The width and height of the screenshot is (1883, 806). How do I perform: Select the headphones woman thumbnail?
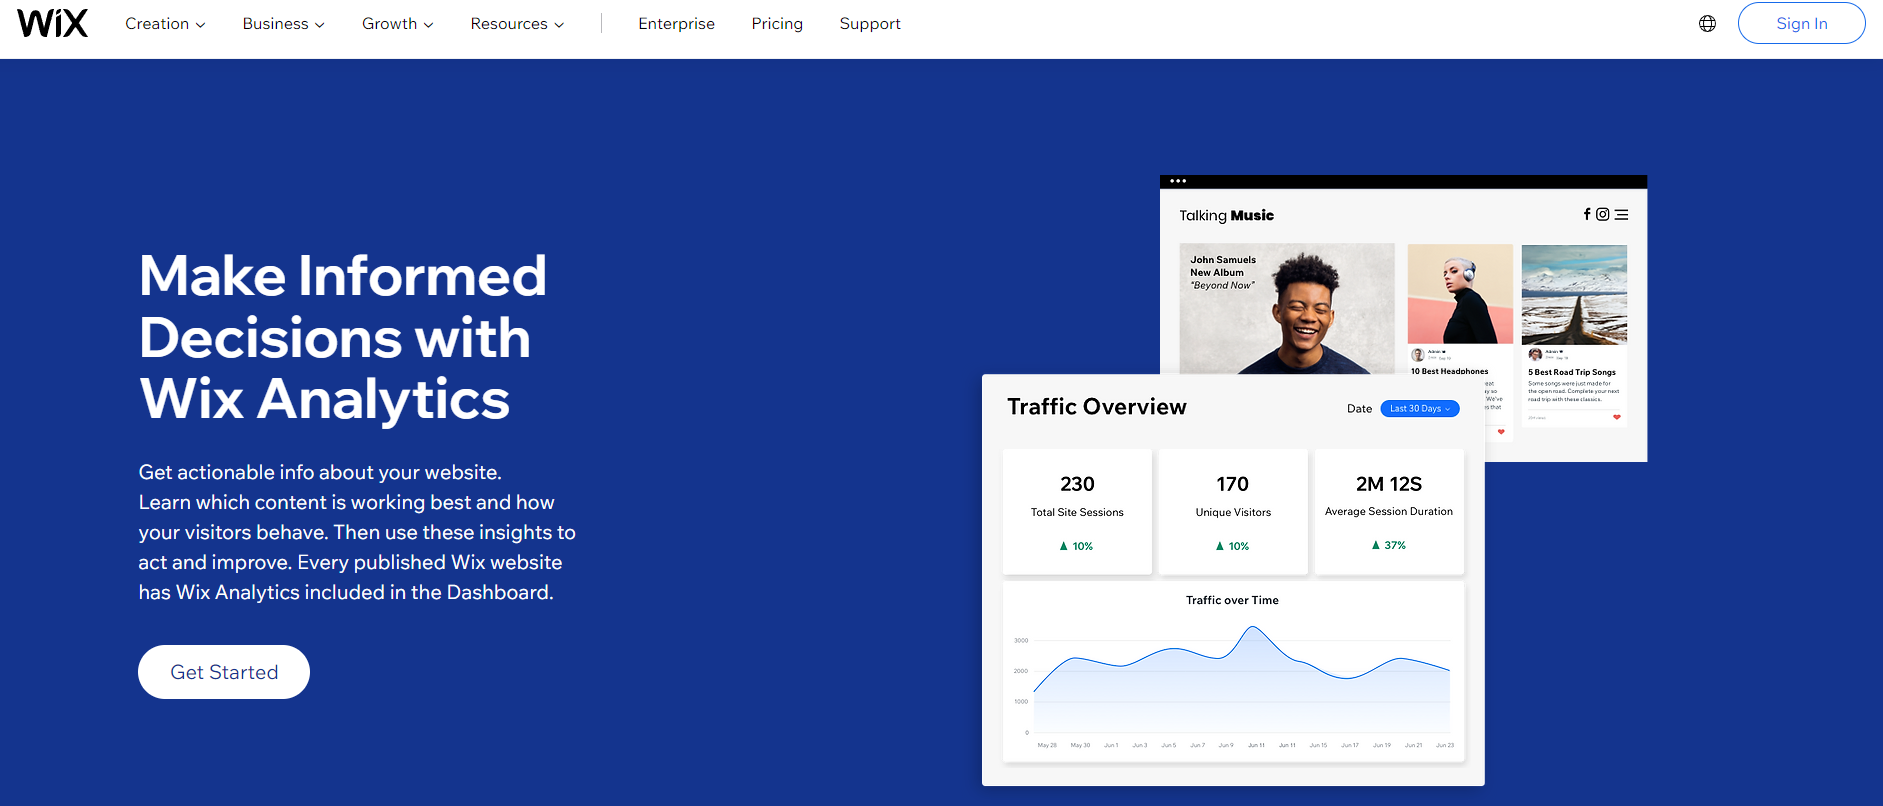tap(1460, 294)
